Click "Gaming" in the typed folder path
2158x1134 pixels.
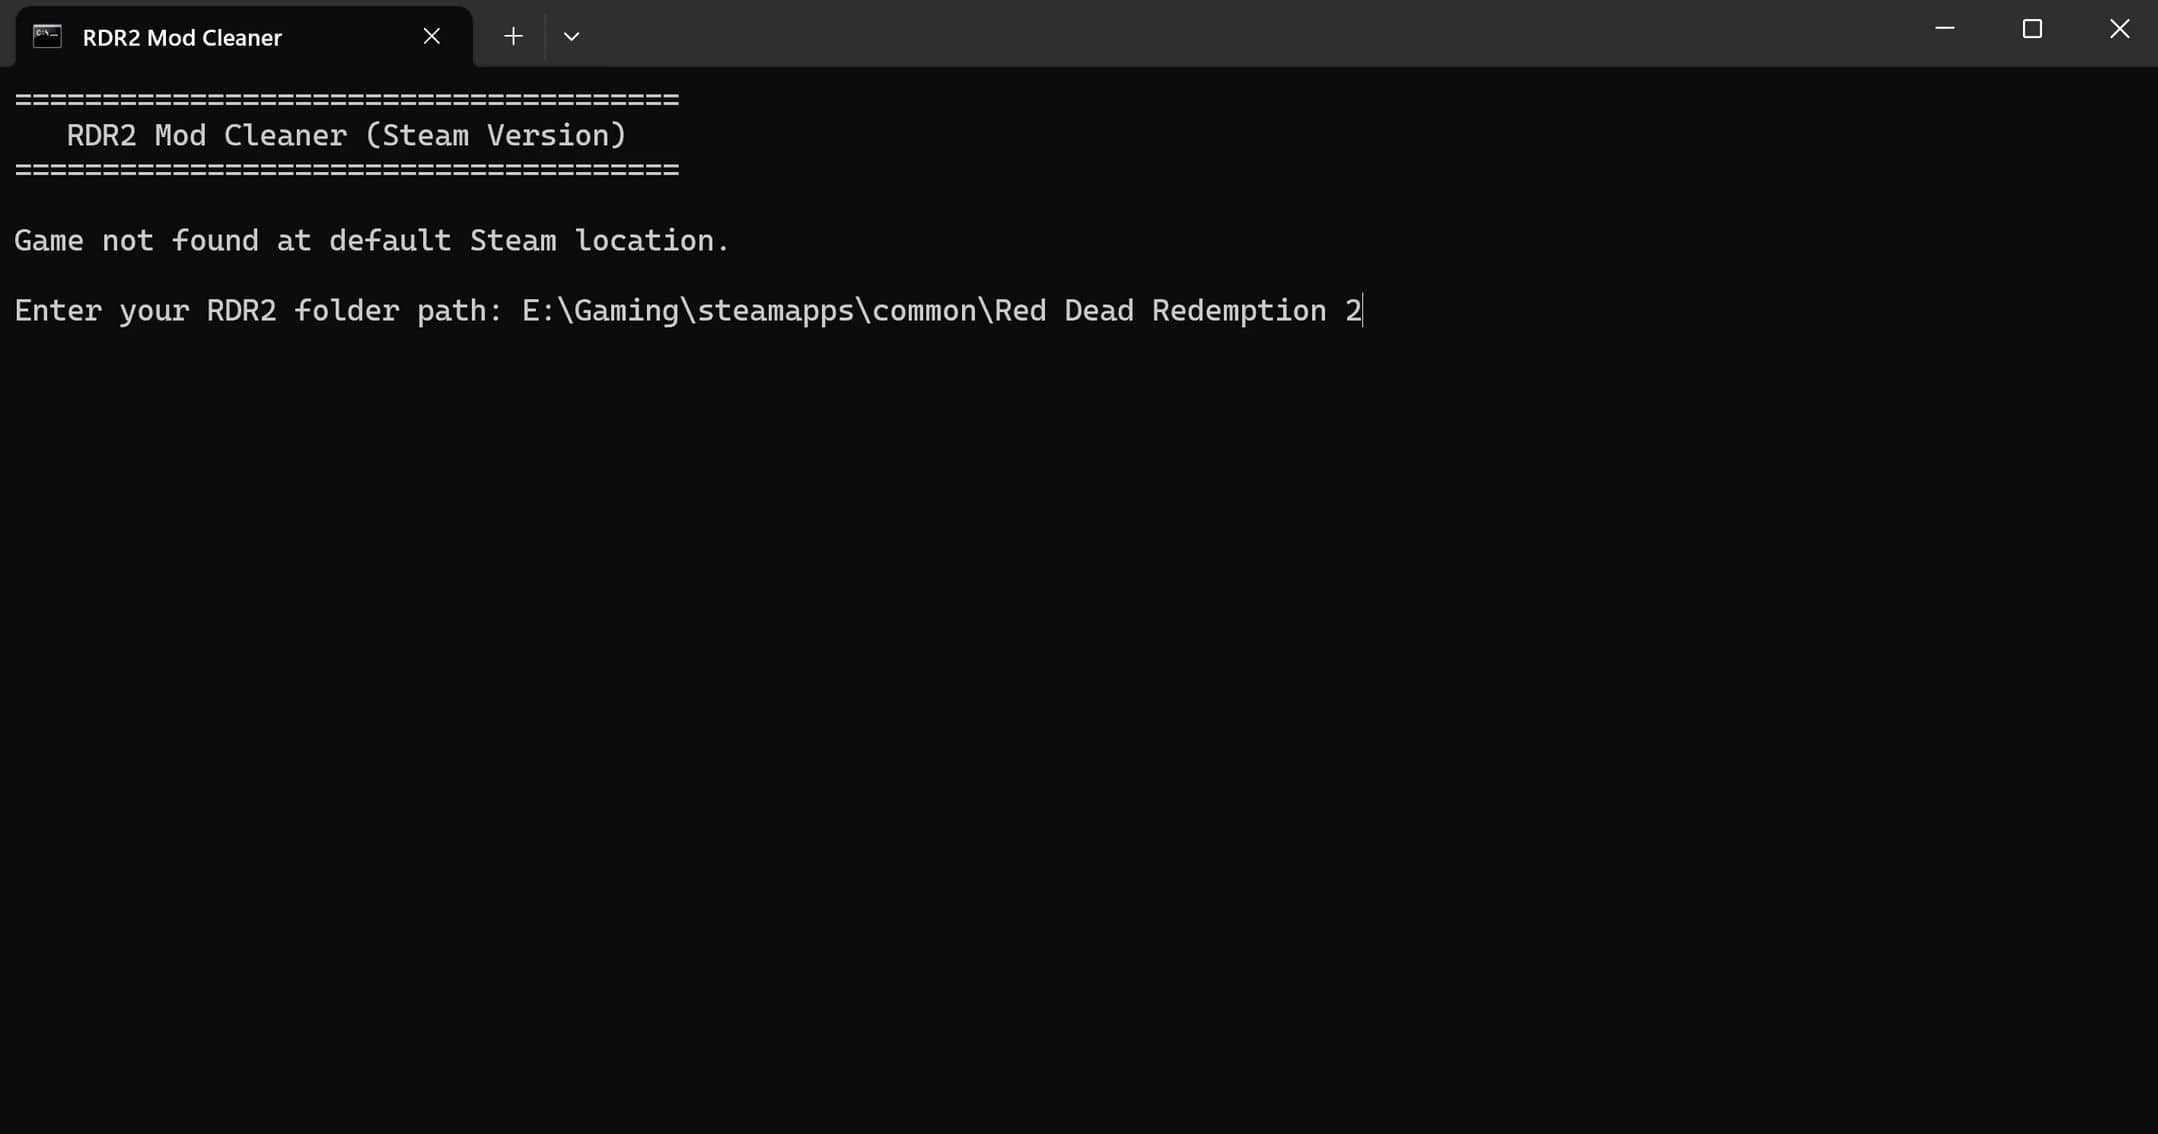(626, 311)
